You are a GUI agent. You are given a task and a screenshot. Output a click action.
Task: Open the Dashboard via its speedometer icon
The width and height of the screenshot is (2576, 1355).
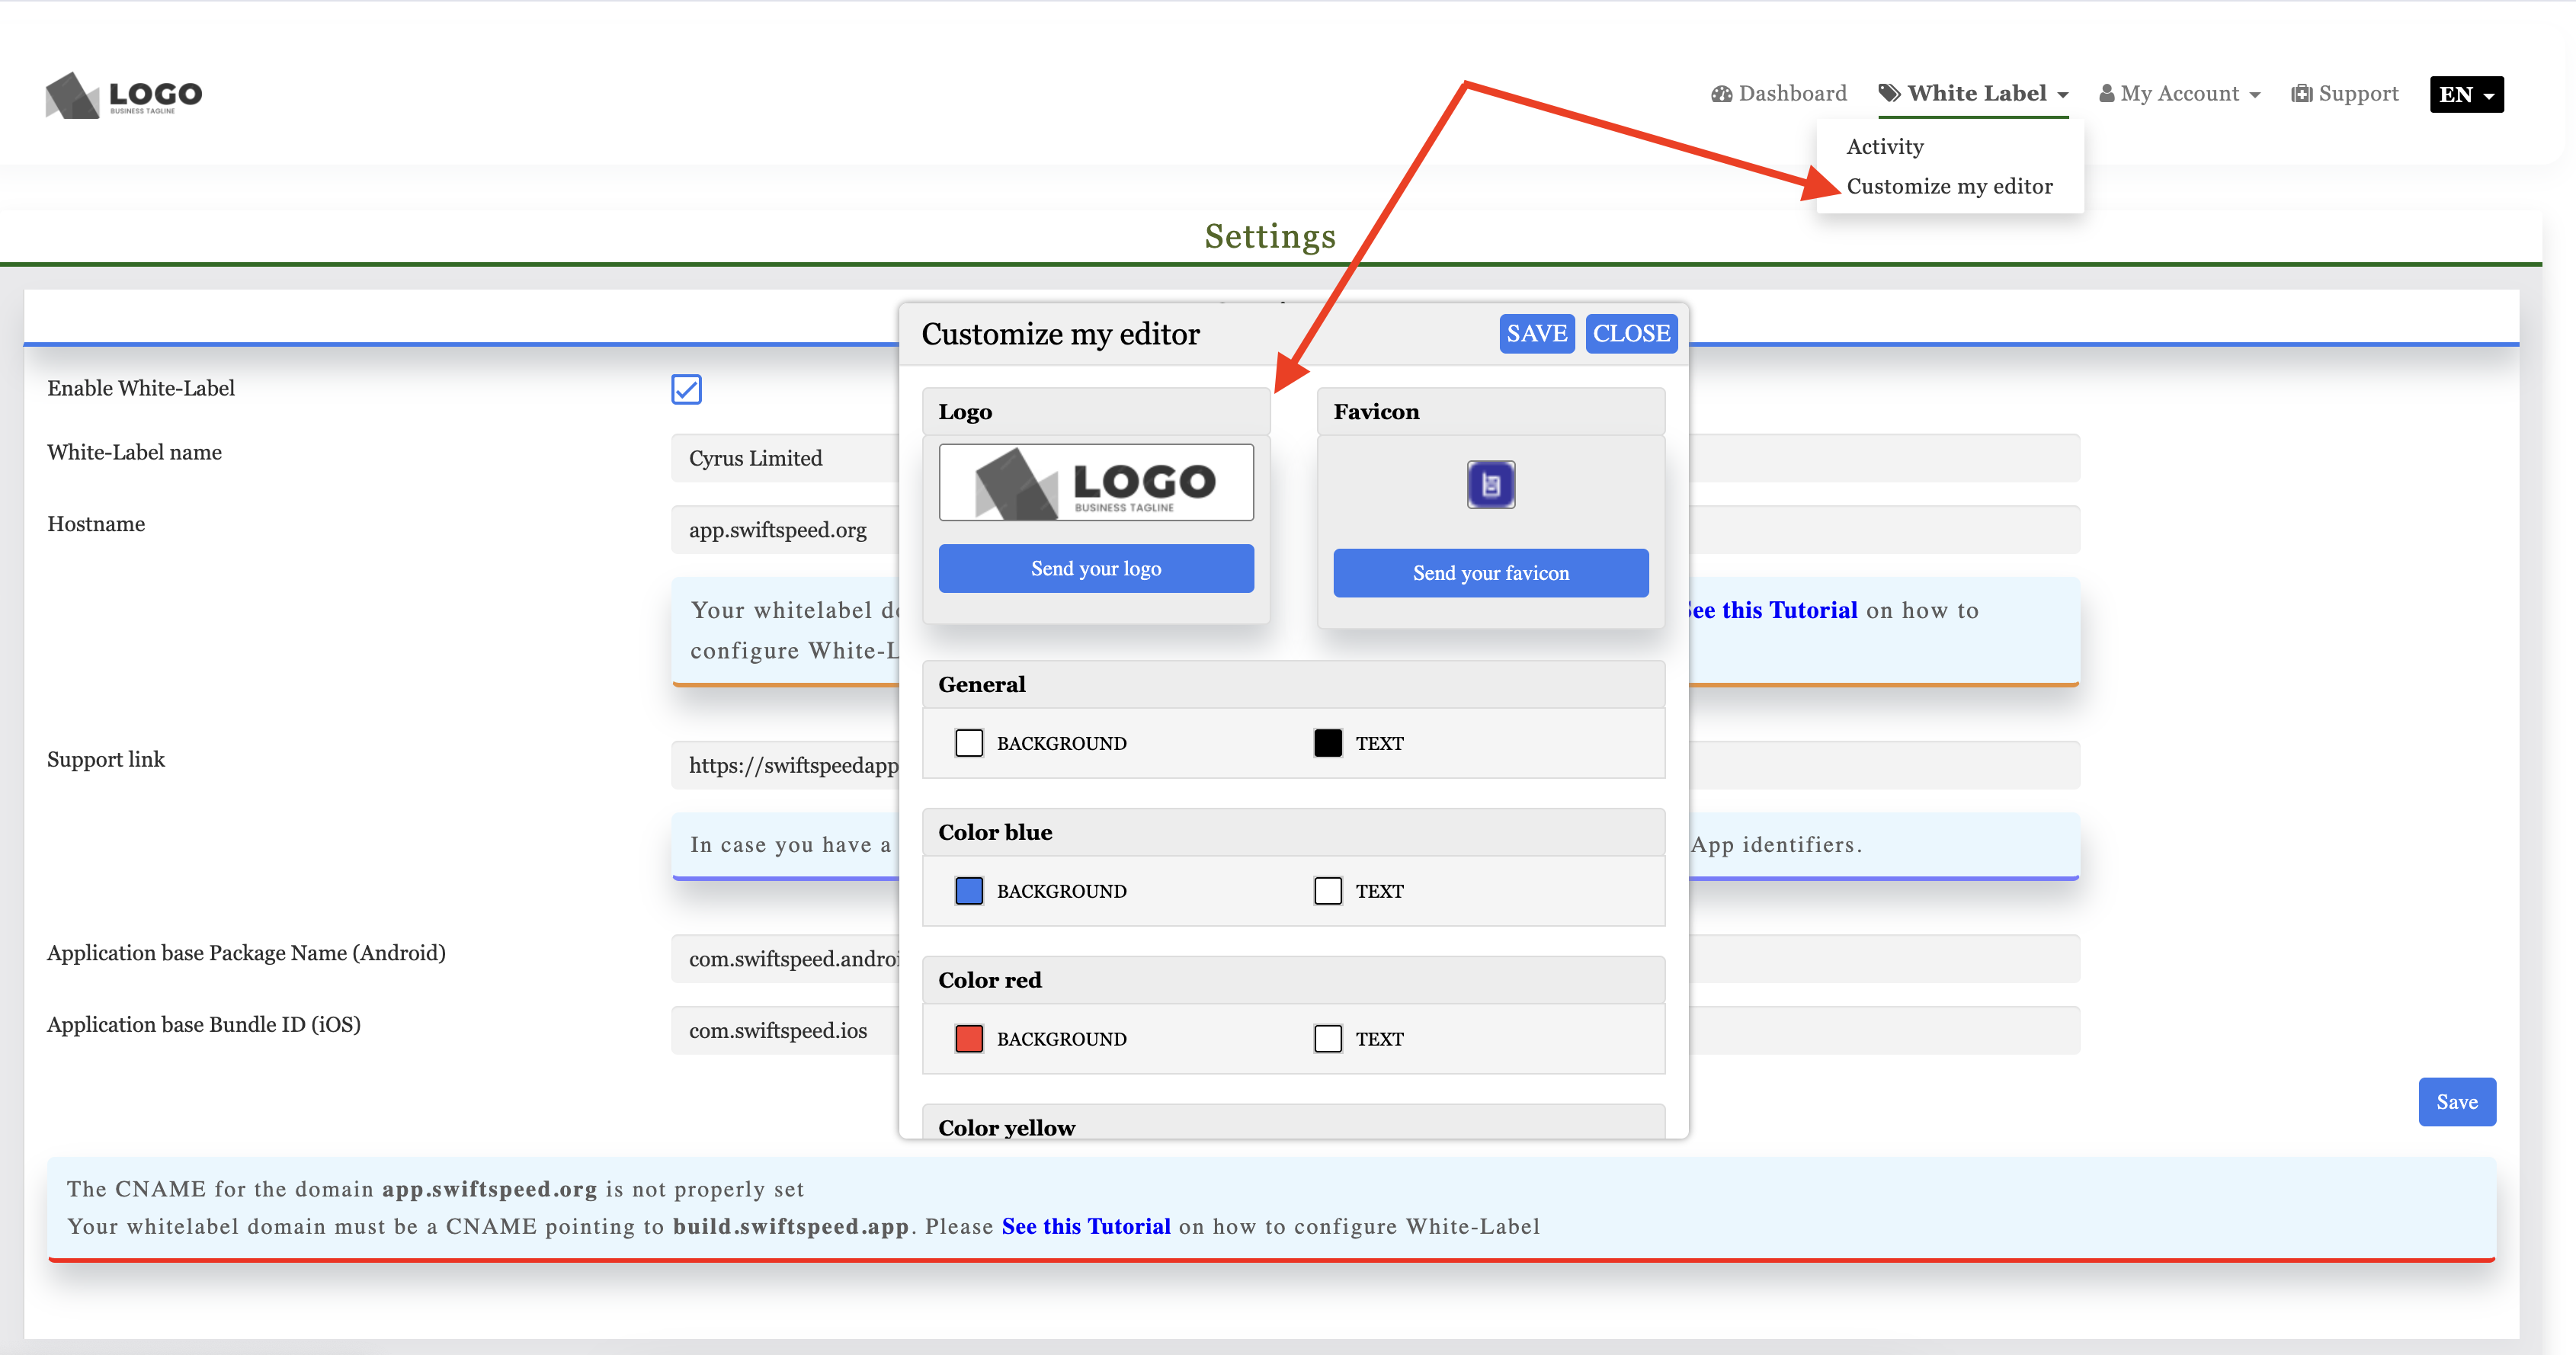coord(1722,93)
